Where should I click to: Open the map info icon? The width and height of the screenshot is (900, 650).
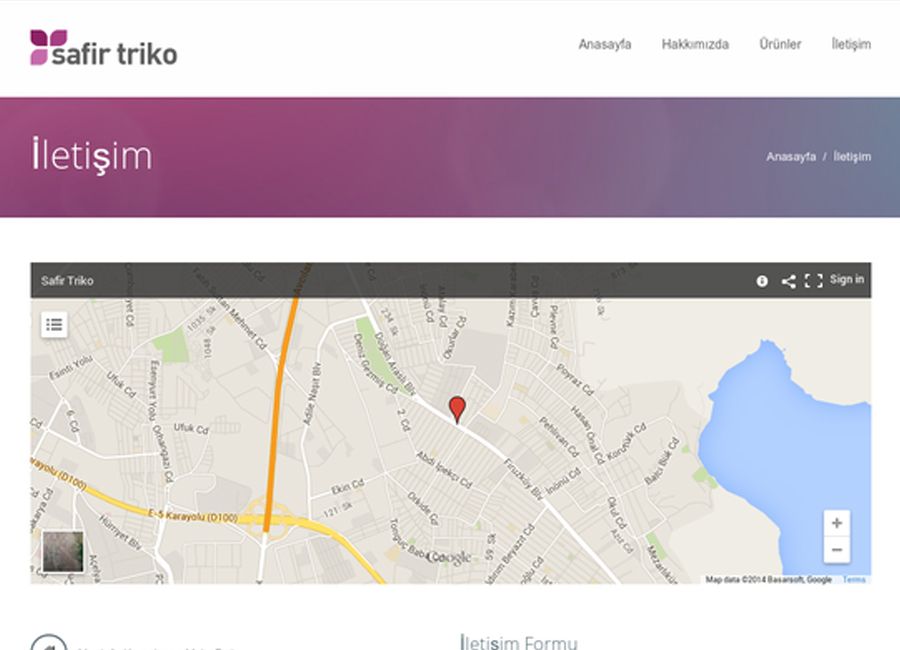point(762,281)
